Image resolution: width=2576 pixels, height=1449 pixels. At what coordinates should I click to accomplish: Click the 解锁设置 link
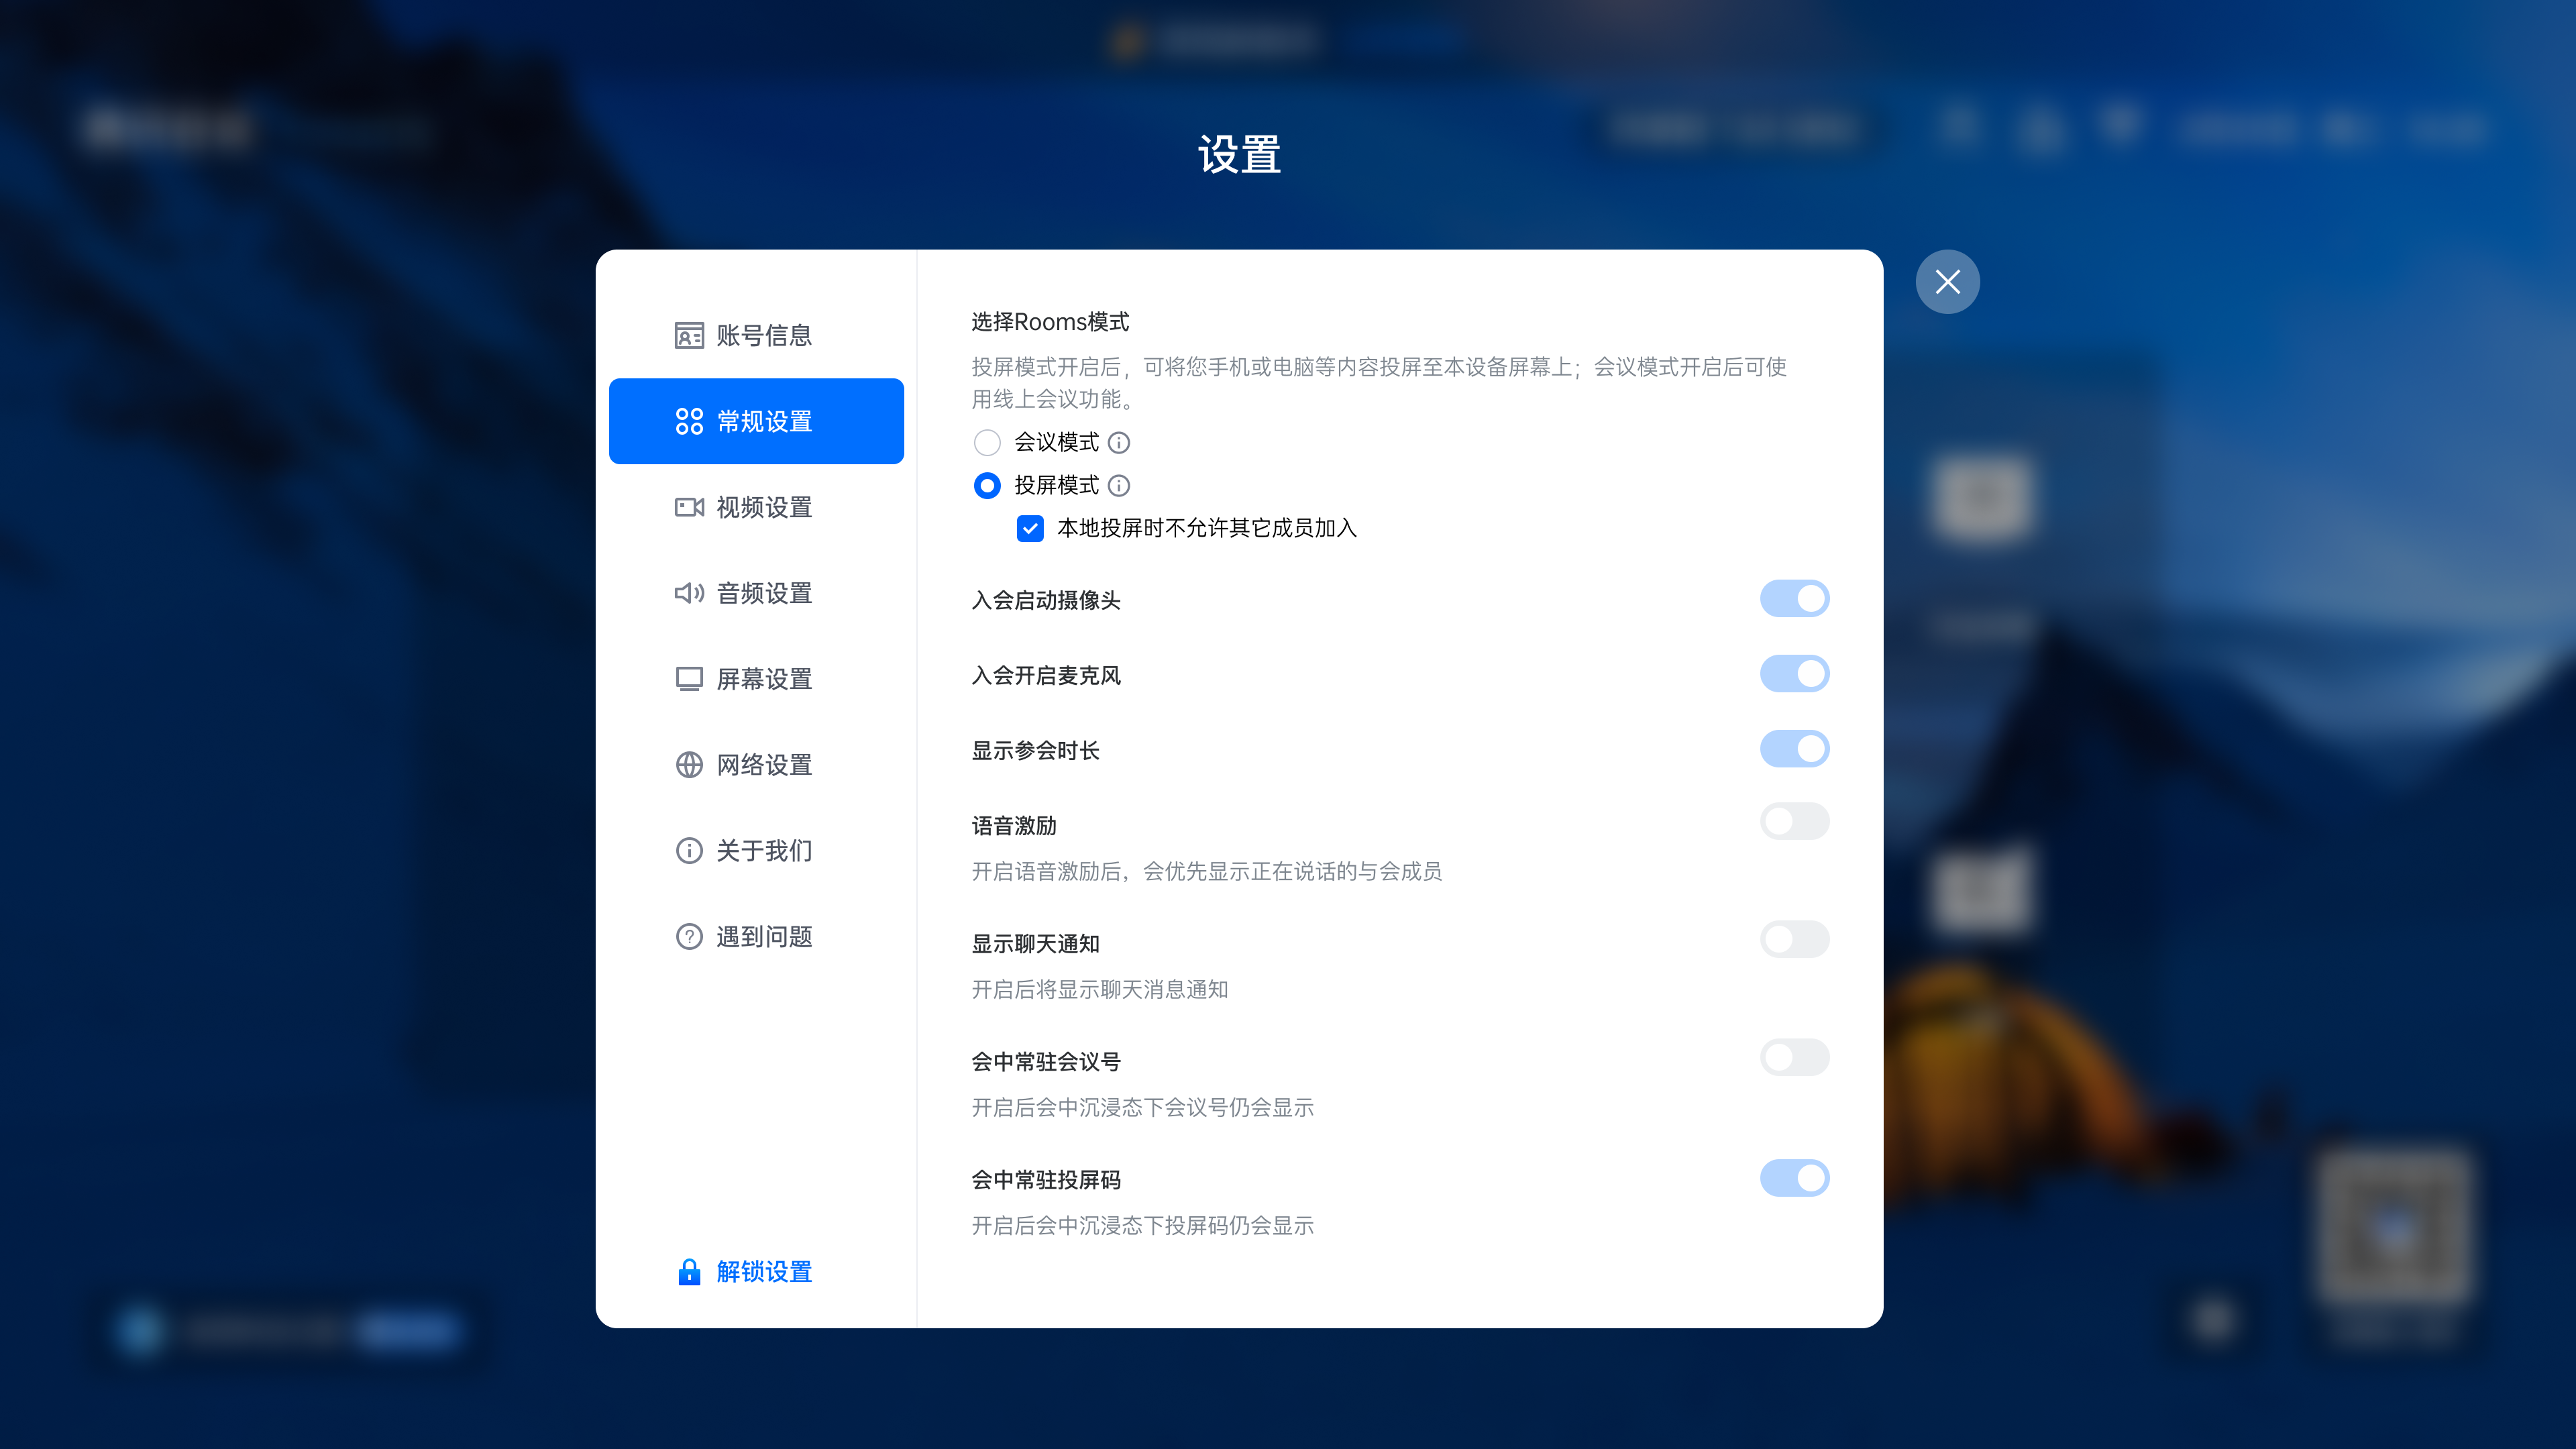(x=764, y=1272)
